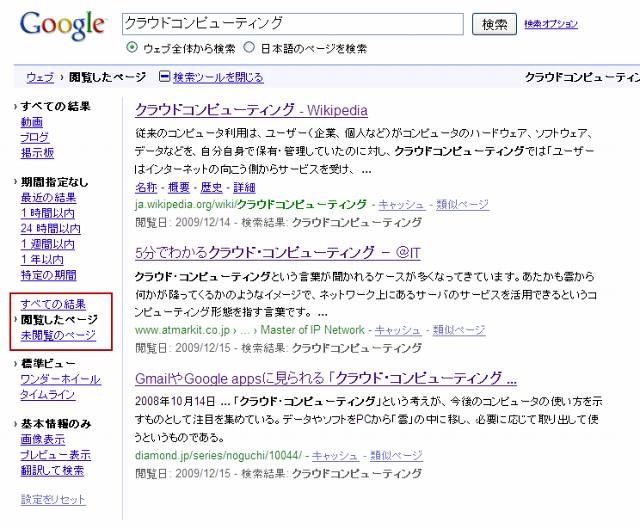This screenshot has height=529, width=640.
Task: Select the 日本語のページを検索 radio button
Action: pos(249,47)
